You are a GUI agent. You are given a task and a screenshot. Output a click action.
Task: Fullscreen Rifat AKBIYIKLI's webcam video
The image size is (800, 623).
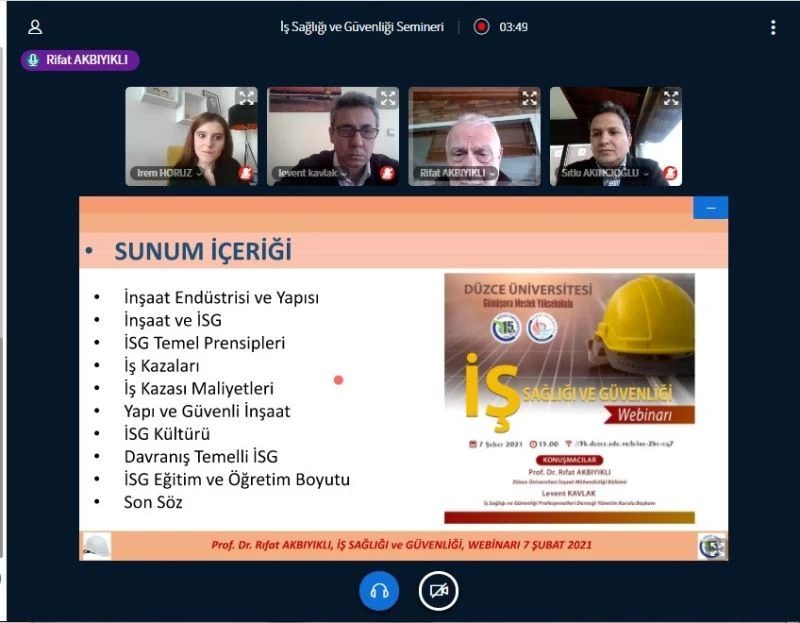tap(529, 98)
